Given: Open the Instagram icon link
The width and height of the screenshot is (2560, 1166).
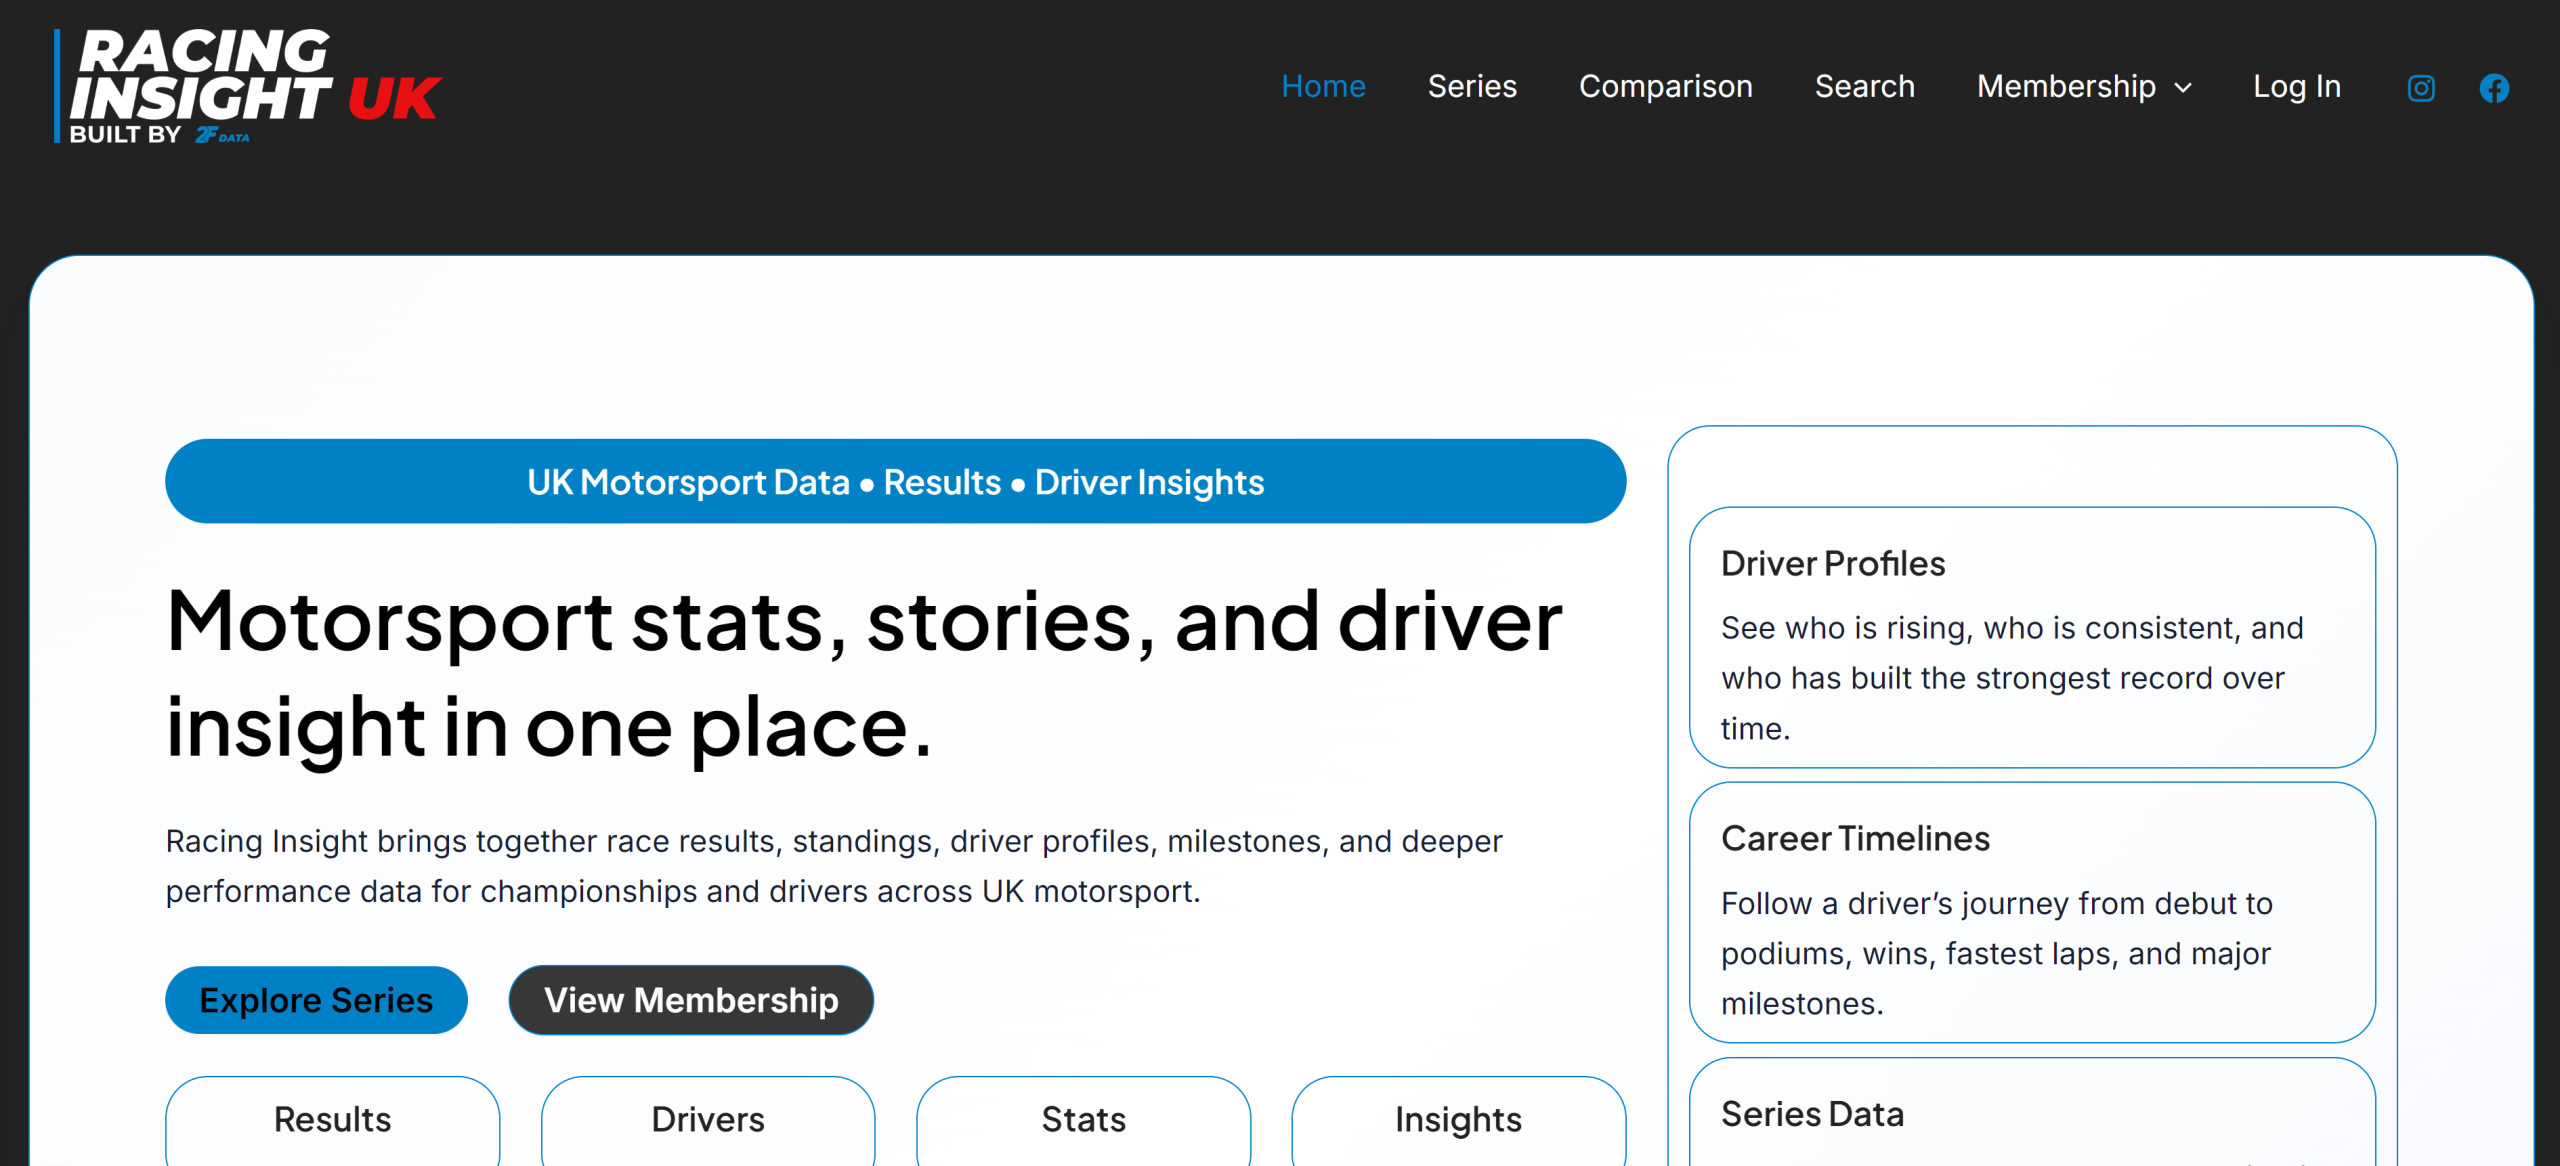Looking at the screenshot, I should tap(2421, 88).
